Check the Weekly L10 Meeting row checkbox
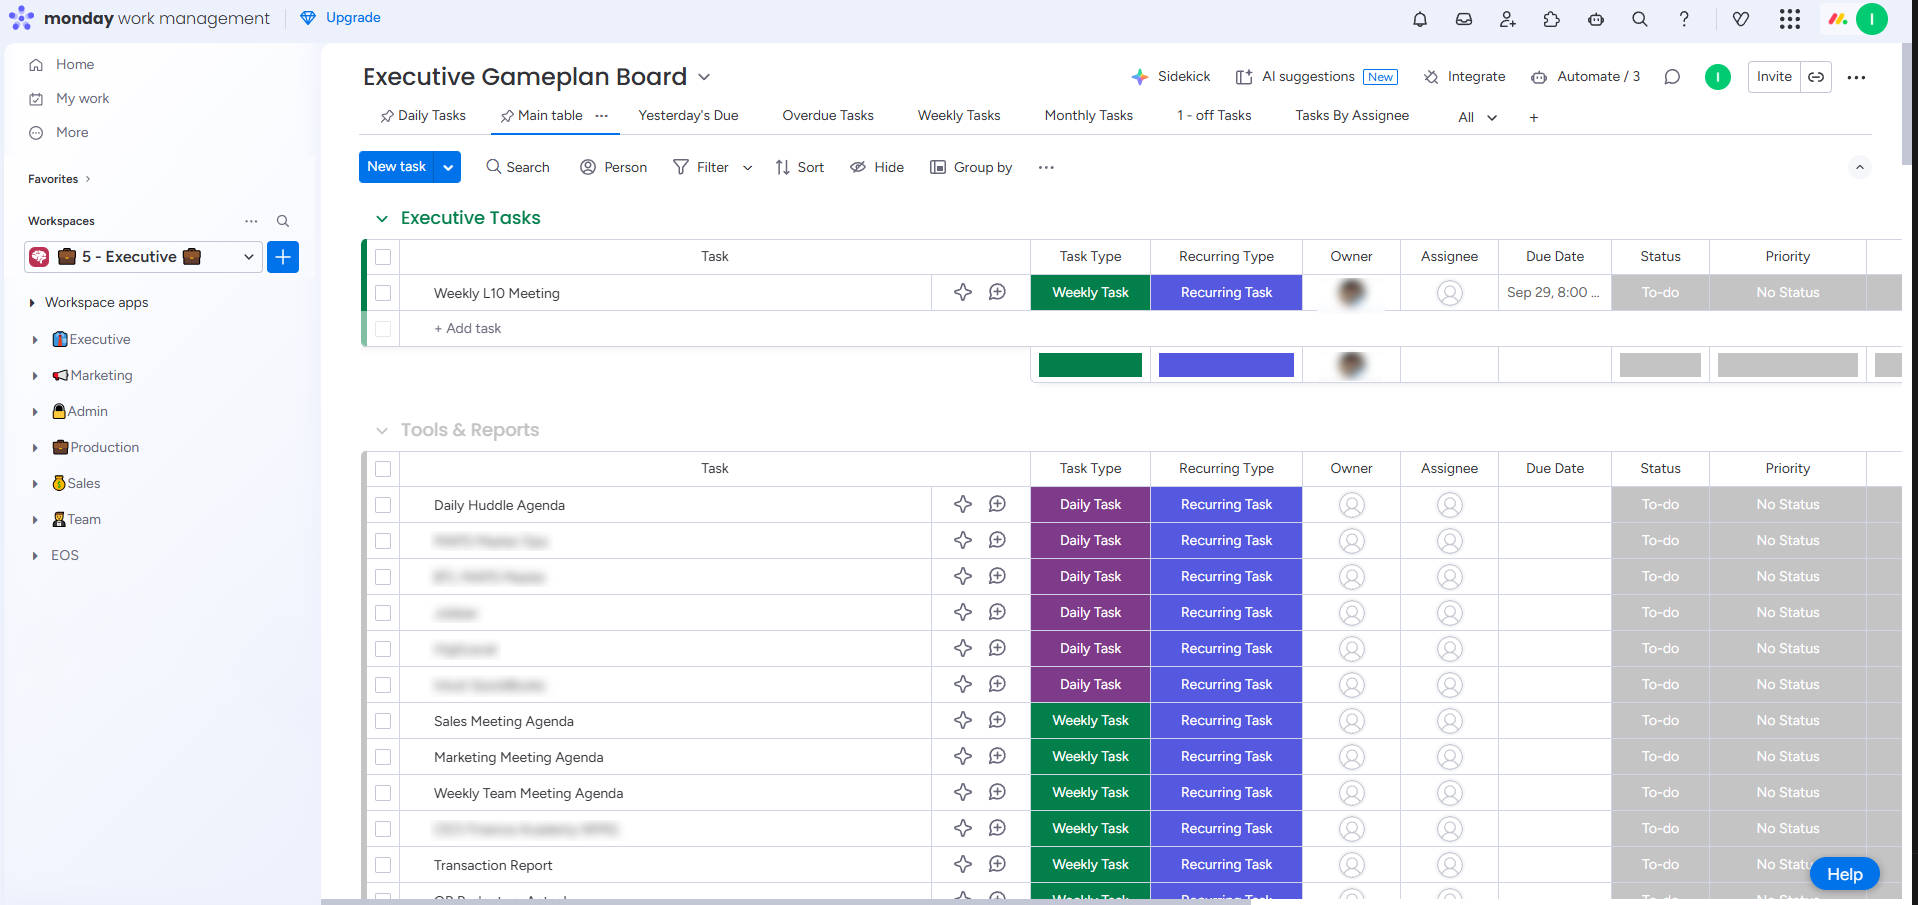1918x905 pixels. (x=383, y=293)
